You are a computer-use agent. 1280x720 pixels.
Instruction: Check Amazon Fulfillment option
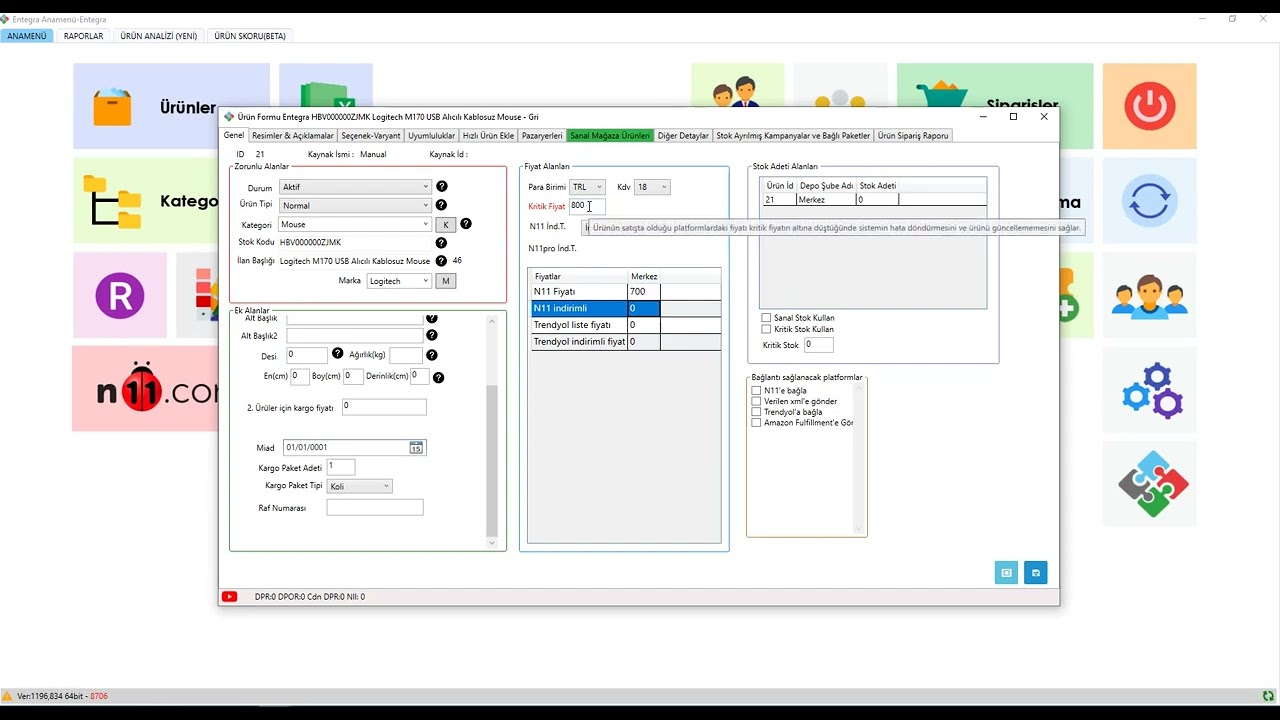tap(757, 423)
